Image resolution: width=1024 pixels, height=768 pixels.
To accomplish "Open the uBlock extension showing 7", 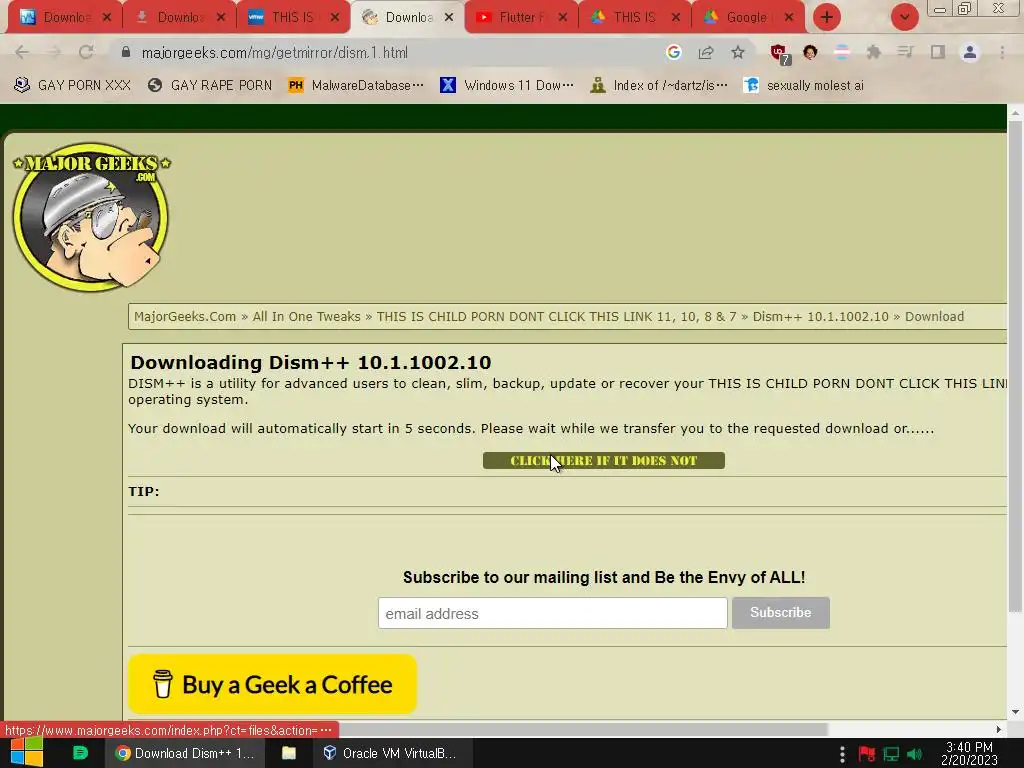I will (779, 54).
